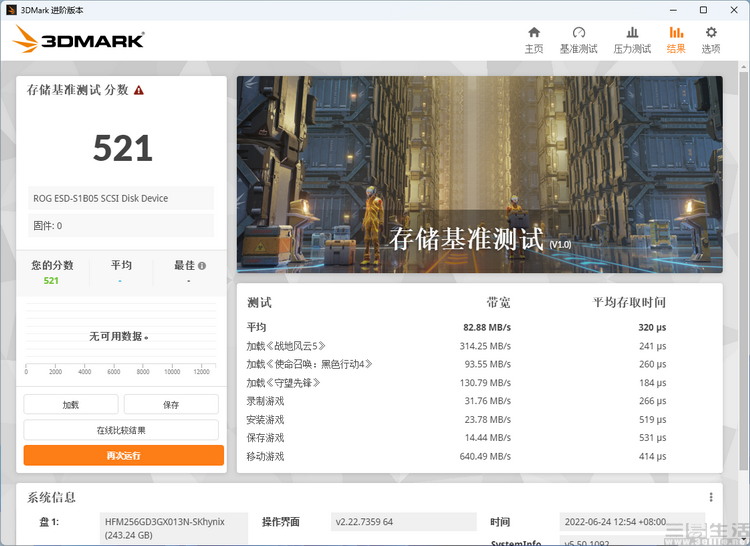Click the 320 µs average access time
This screenshot has width=750, height=546.
pyautogui.click(x=652, y=328)
